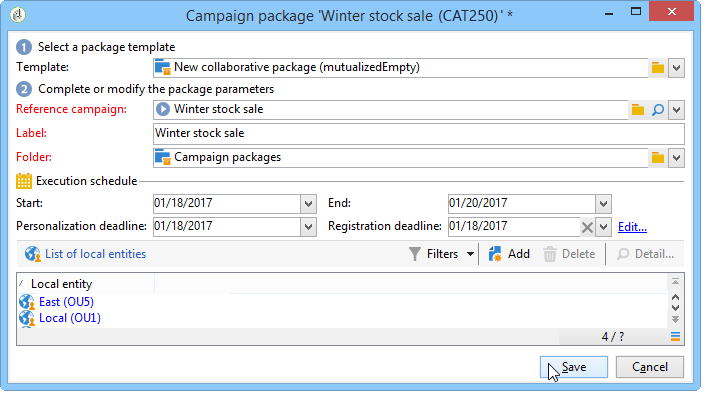Click the Edit... link
This screenshot has height=405, width=722.
(x=632, y=227)
